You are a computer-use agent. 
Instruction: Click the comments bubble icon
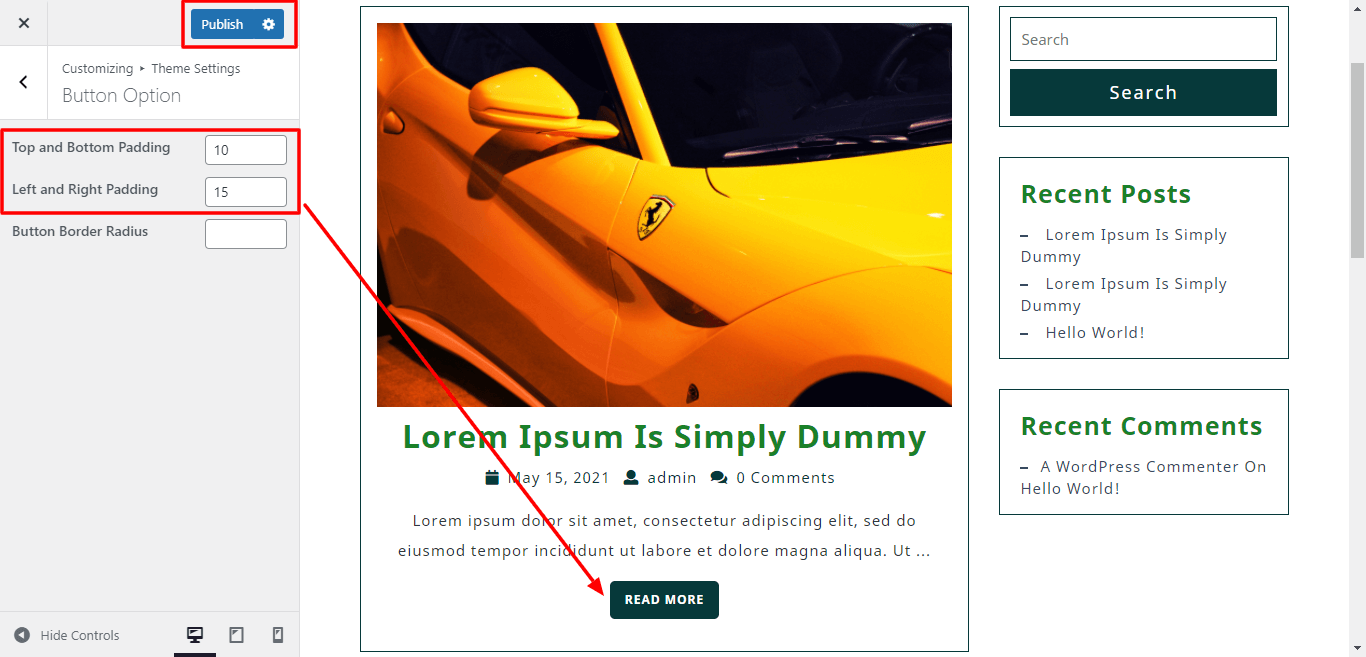(719, 478)
